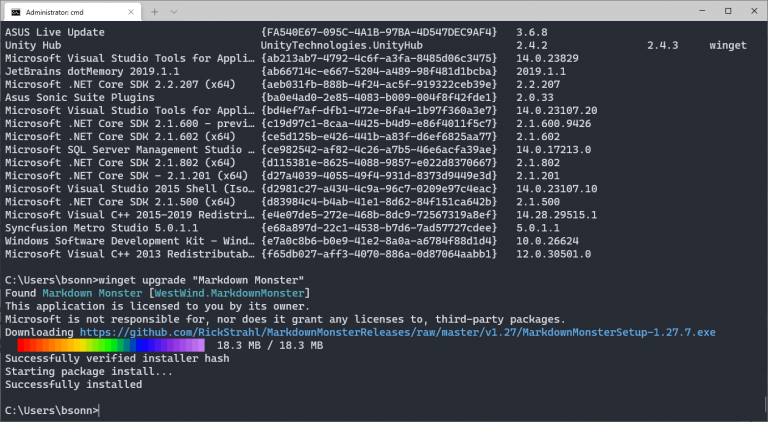
Task: Click 'Microsoft .NET Core SDK 2.2.207 (x64)'
Action: 120,84
